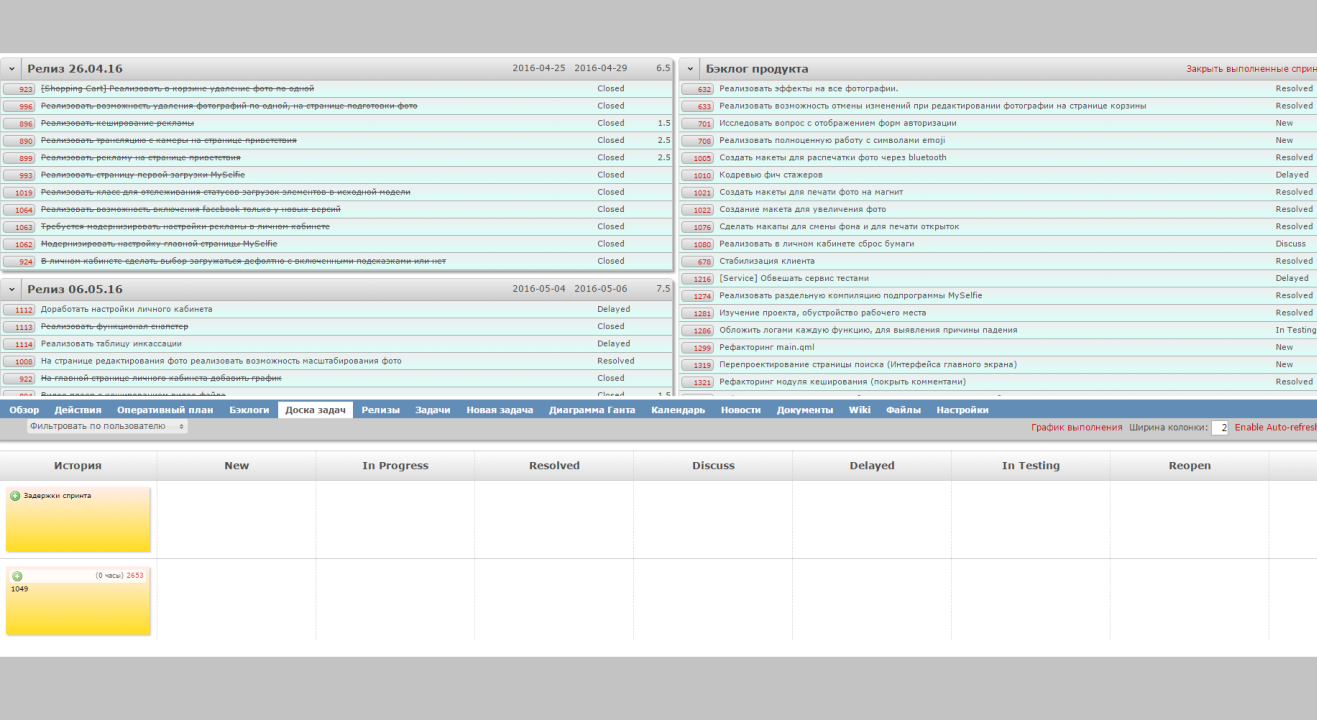The height and width of the screenshot is (720, 1317).
Task: Open issue ID badge 701
Action: [x=698, y=124]
